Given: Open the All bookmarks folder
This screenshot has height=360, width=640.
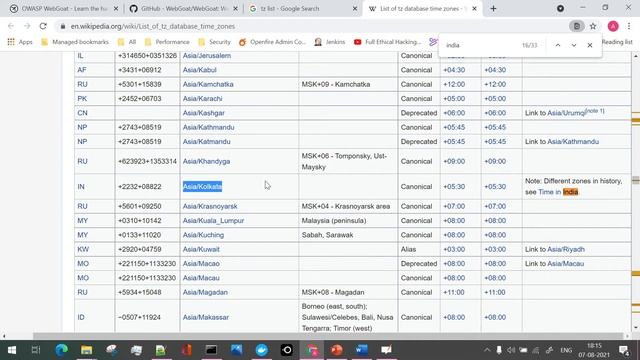Looking at the screenshot, I should coord(127,42).
